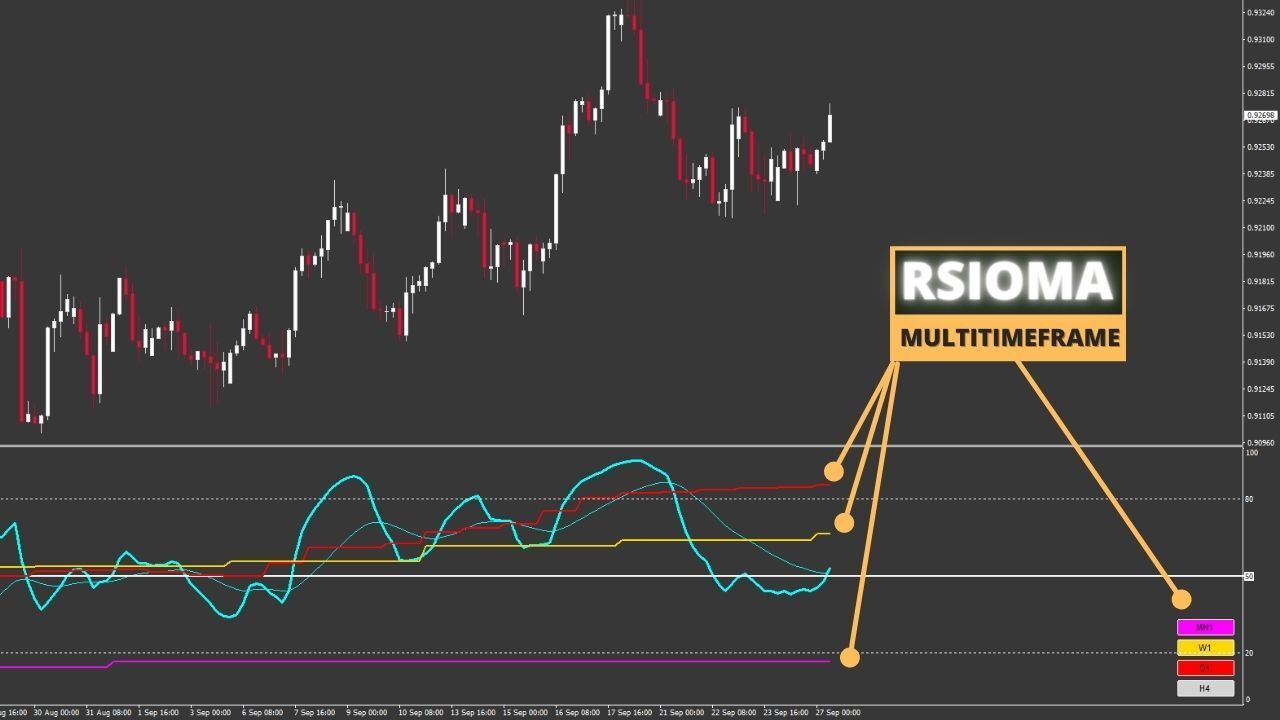
Task: Click time axis label 31 Aug 08:00
Action: 108,713
